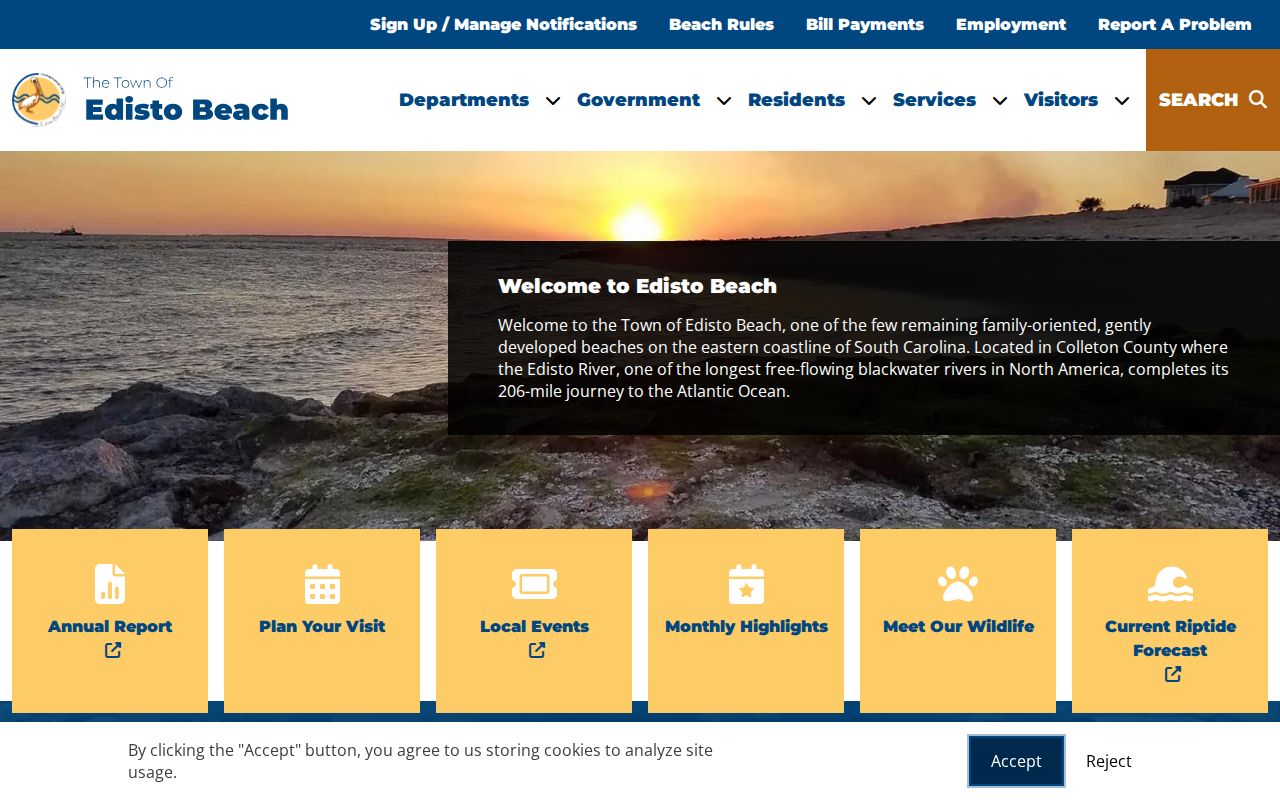Click the Welcome to Edisto Beach heading

(x=637, y=286)
